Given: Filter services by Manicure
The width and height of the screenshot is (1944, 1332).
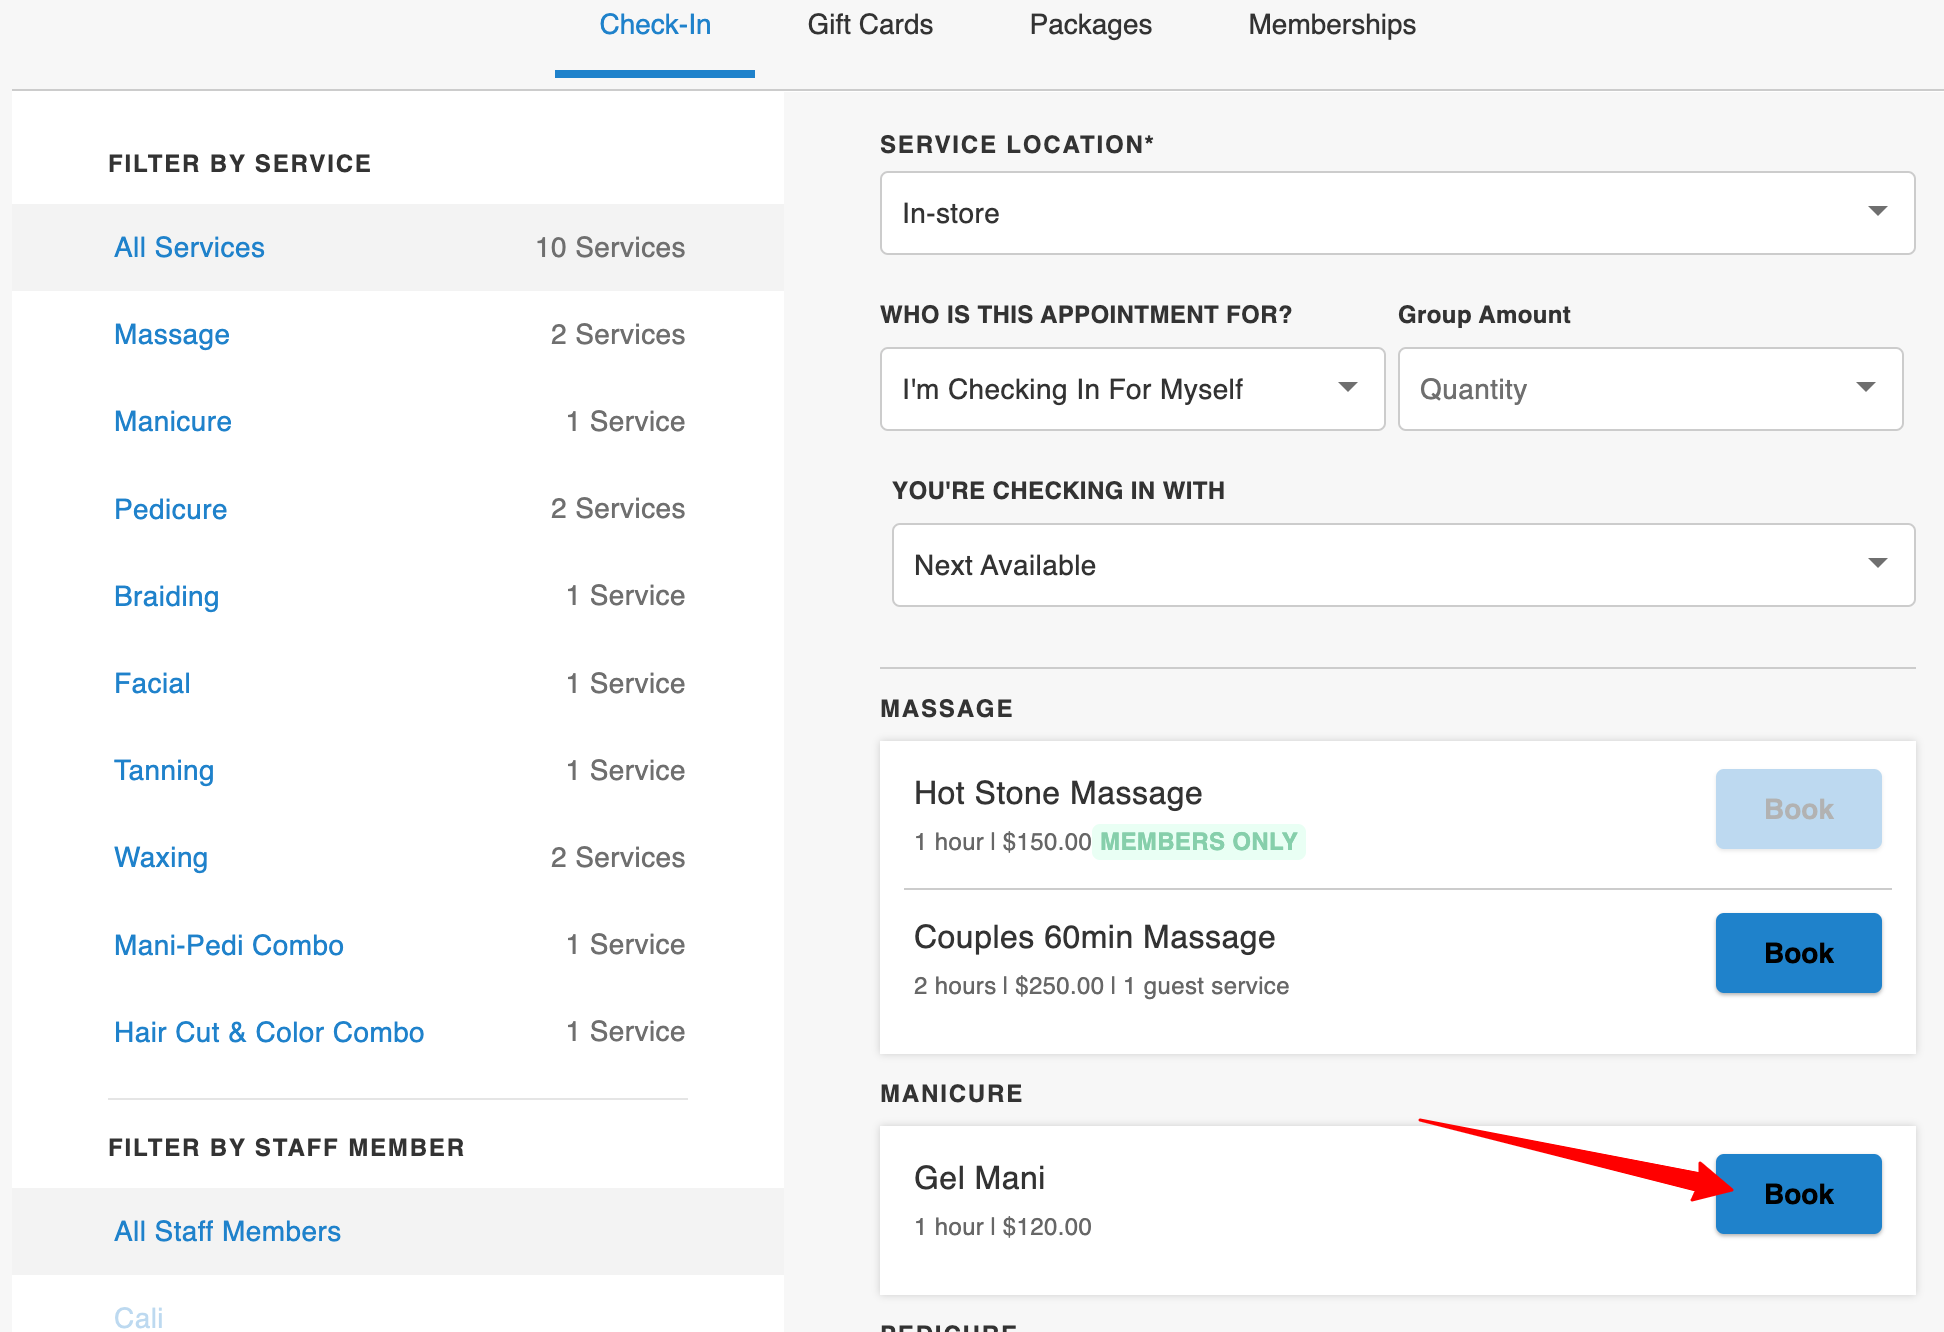Looking at the screenshot, I should tap(173, 421).
